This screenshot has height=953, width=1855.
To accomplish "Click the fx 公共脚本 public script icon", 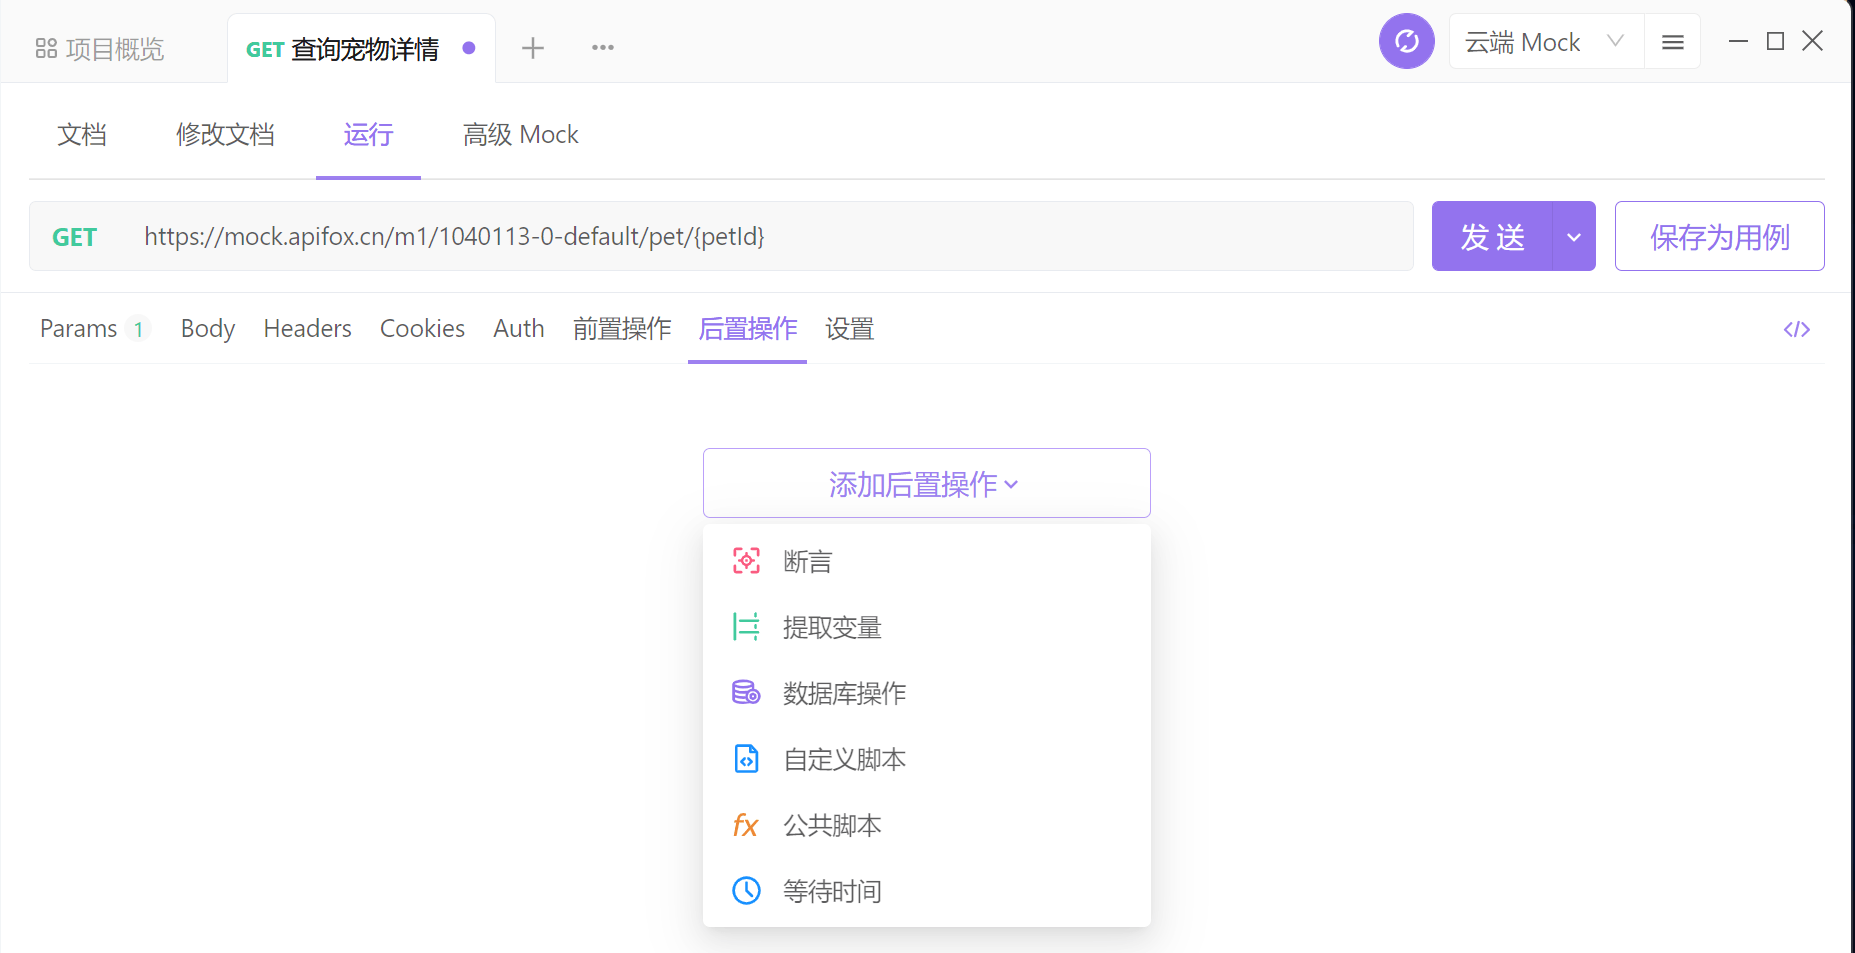I will point(746,825).
